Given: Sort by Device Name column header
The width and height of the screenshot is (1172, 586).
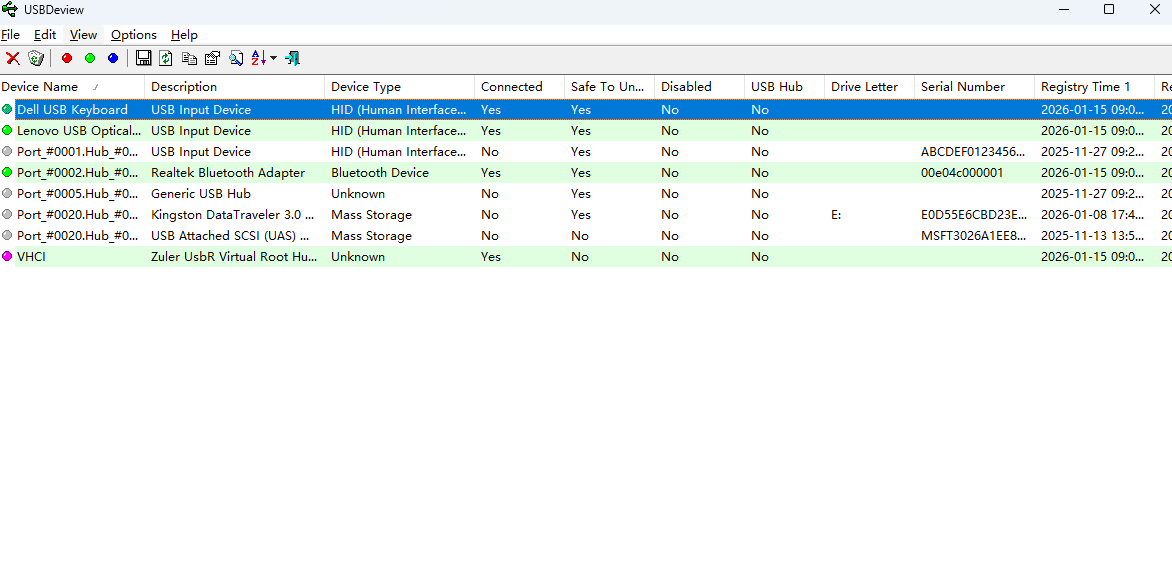Looking at the screenshot, I should click(x=40, y=87).
